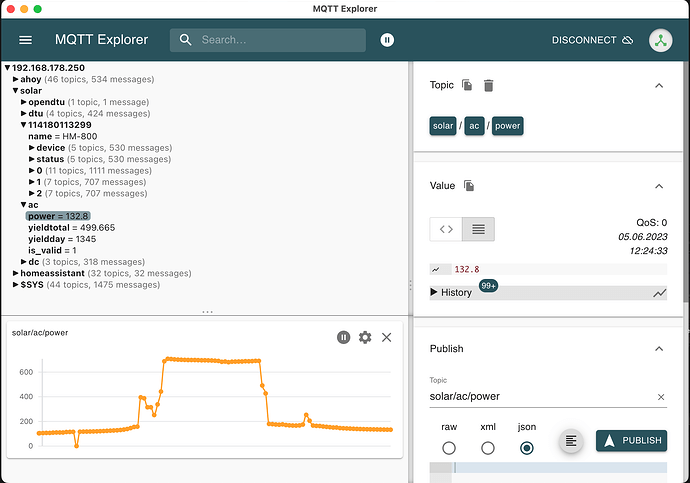Expand the 1 channel node
This screenshot has width=690, height=483.
[x=32, y=182]
